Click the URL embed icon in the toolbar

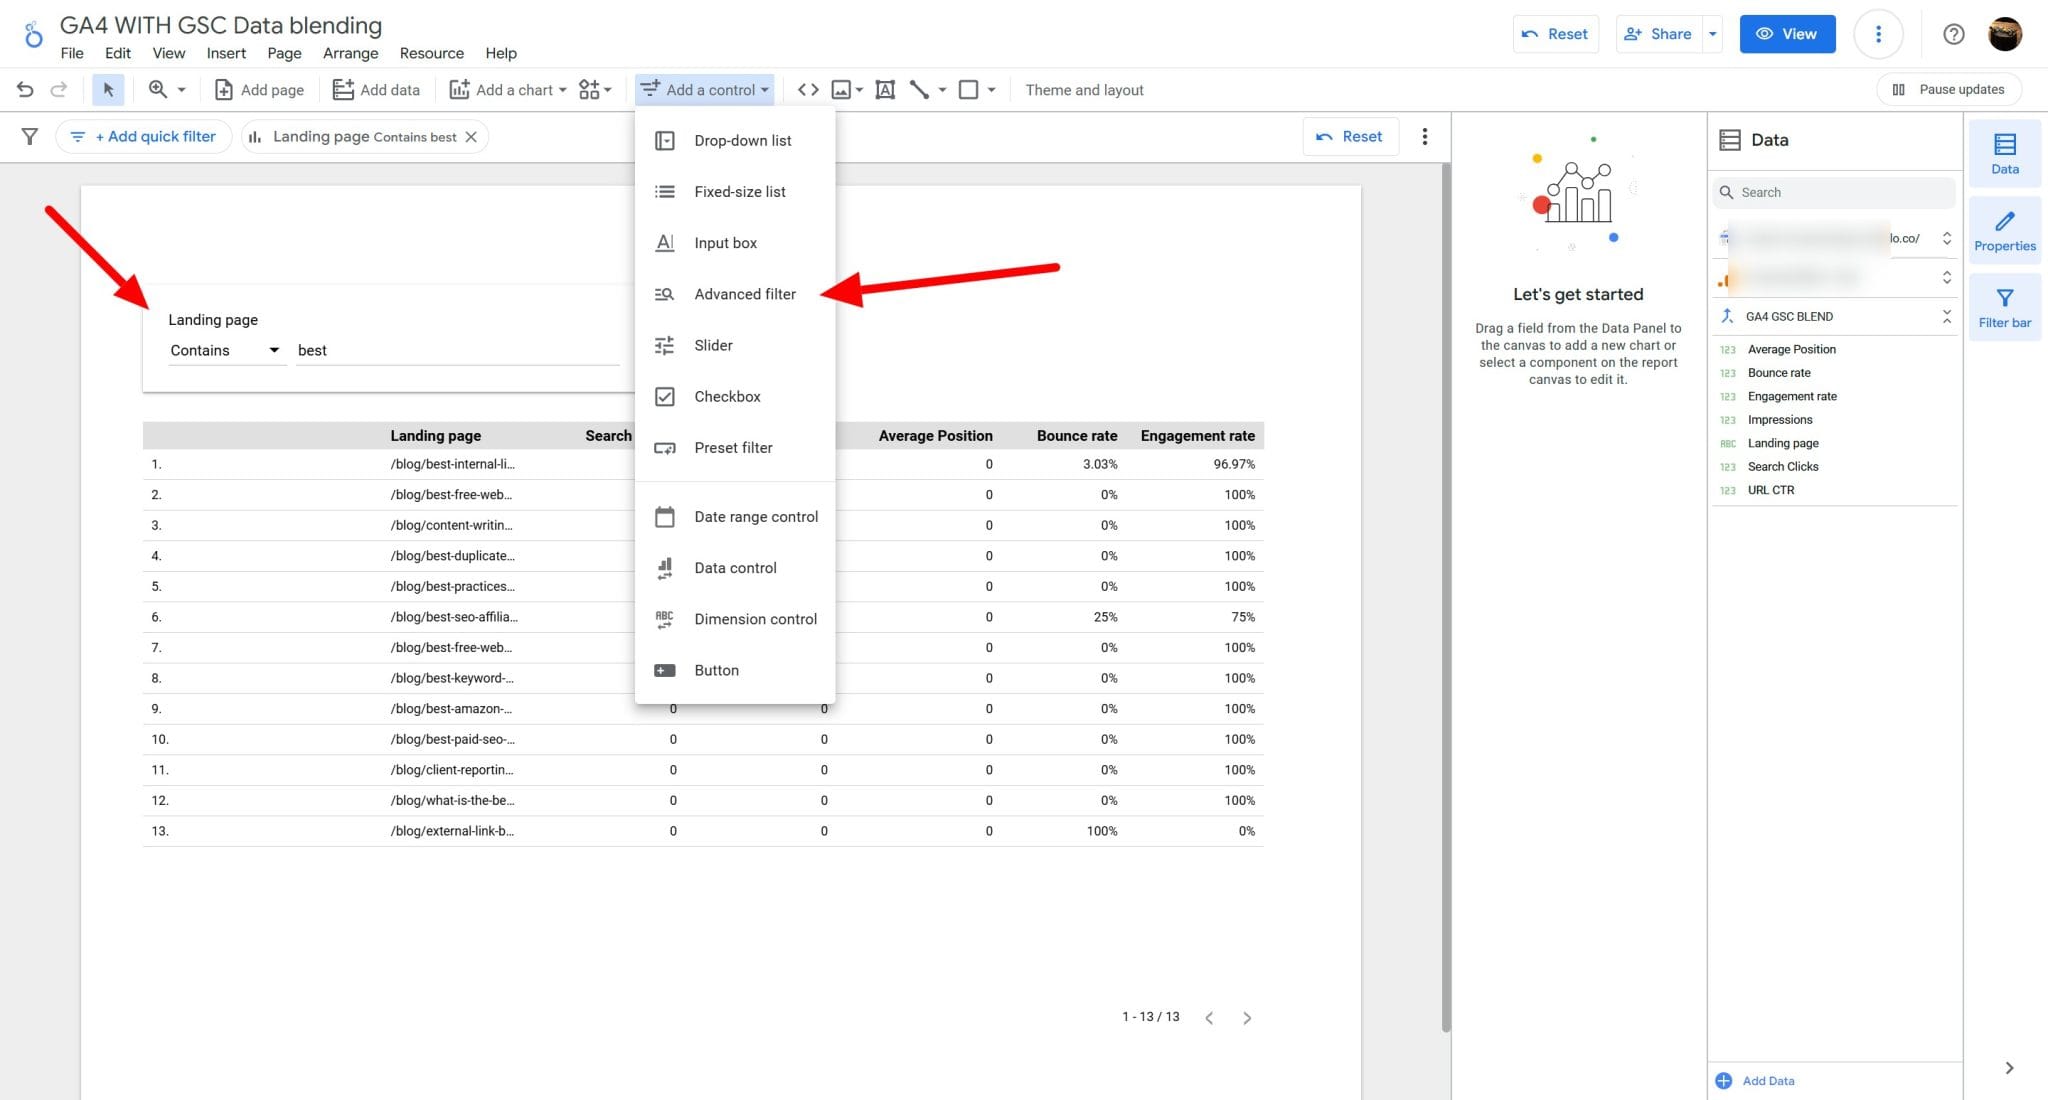tap(807, 89)
